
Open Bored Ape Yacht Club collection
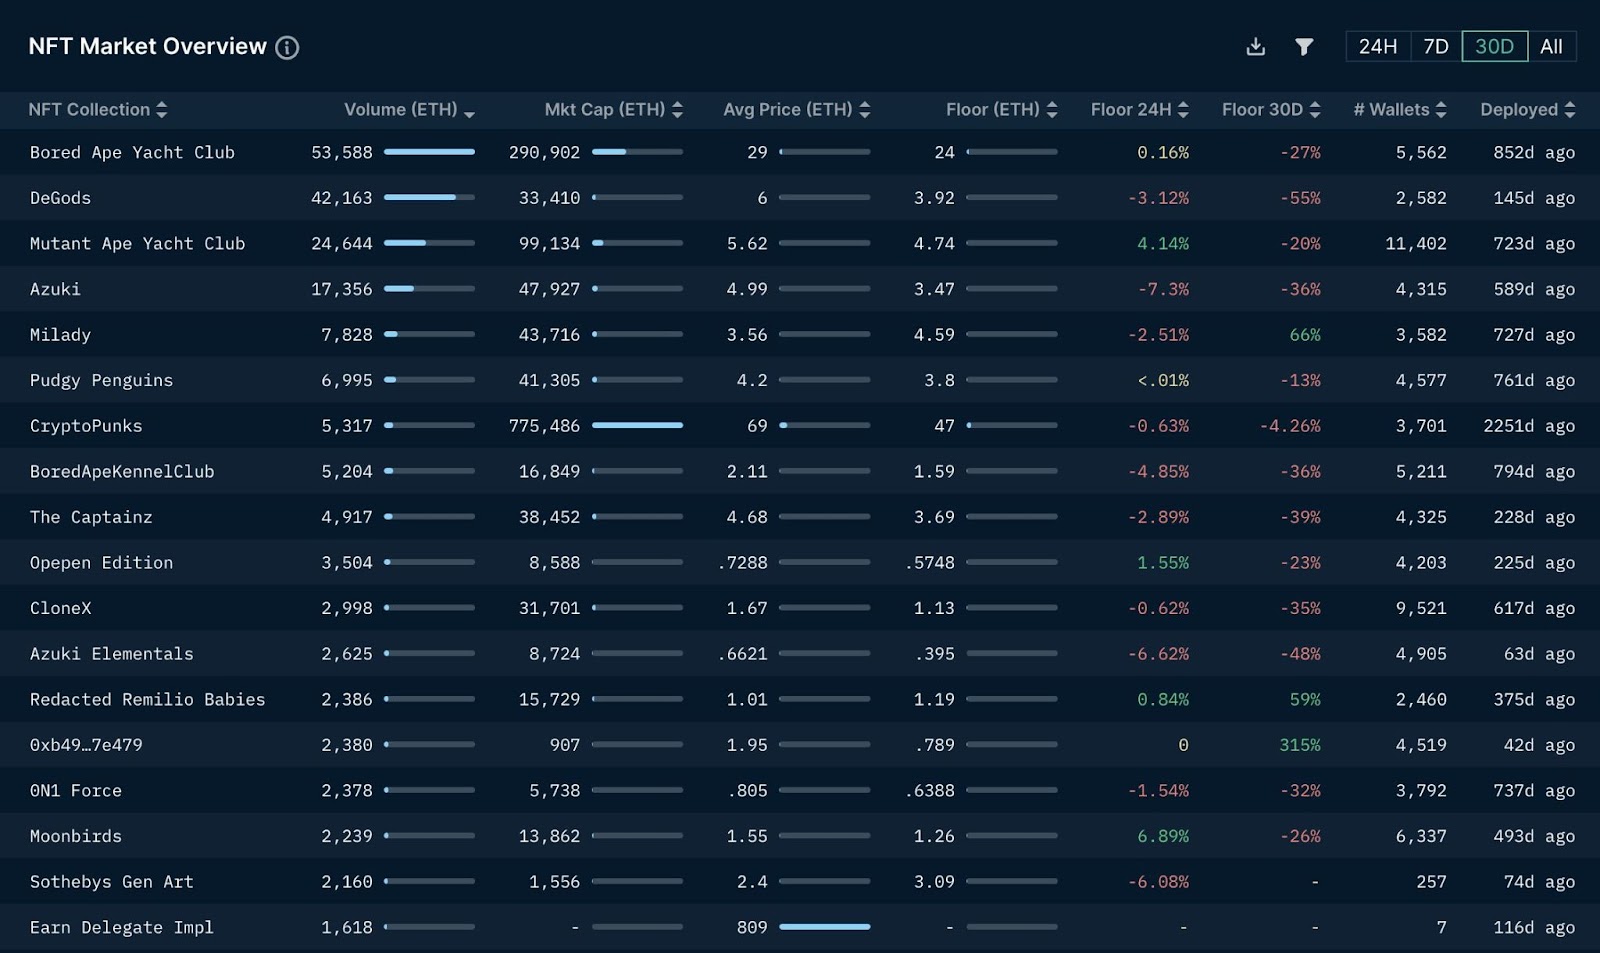pyautogui.click(x=132, y=153)
